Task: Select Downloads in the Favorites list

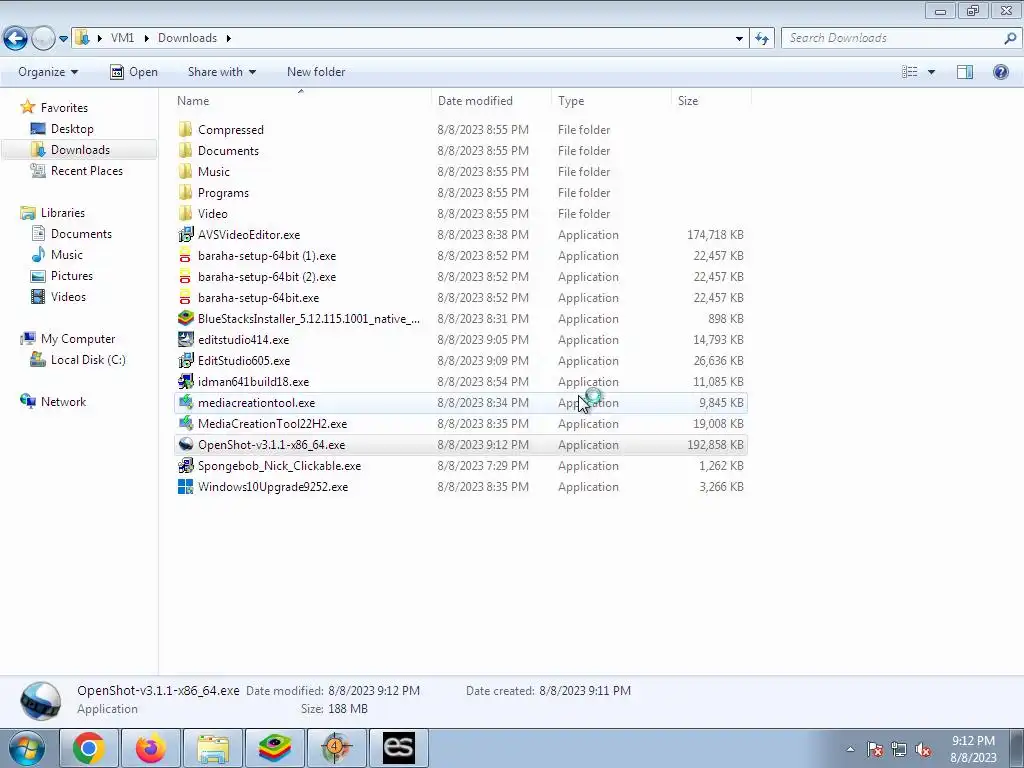Action: point(80,150)
